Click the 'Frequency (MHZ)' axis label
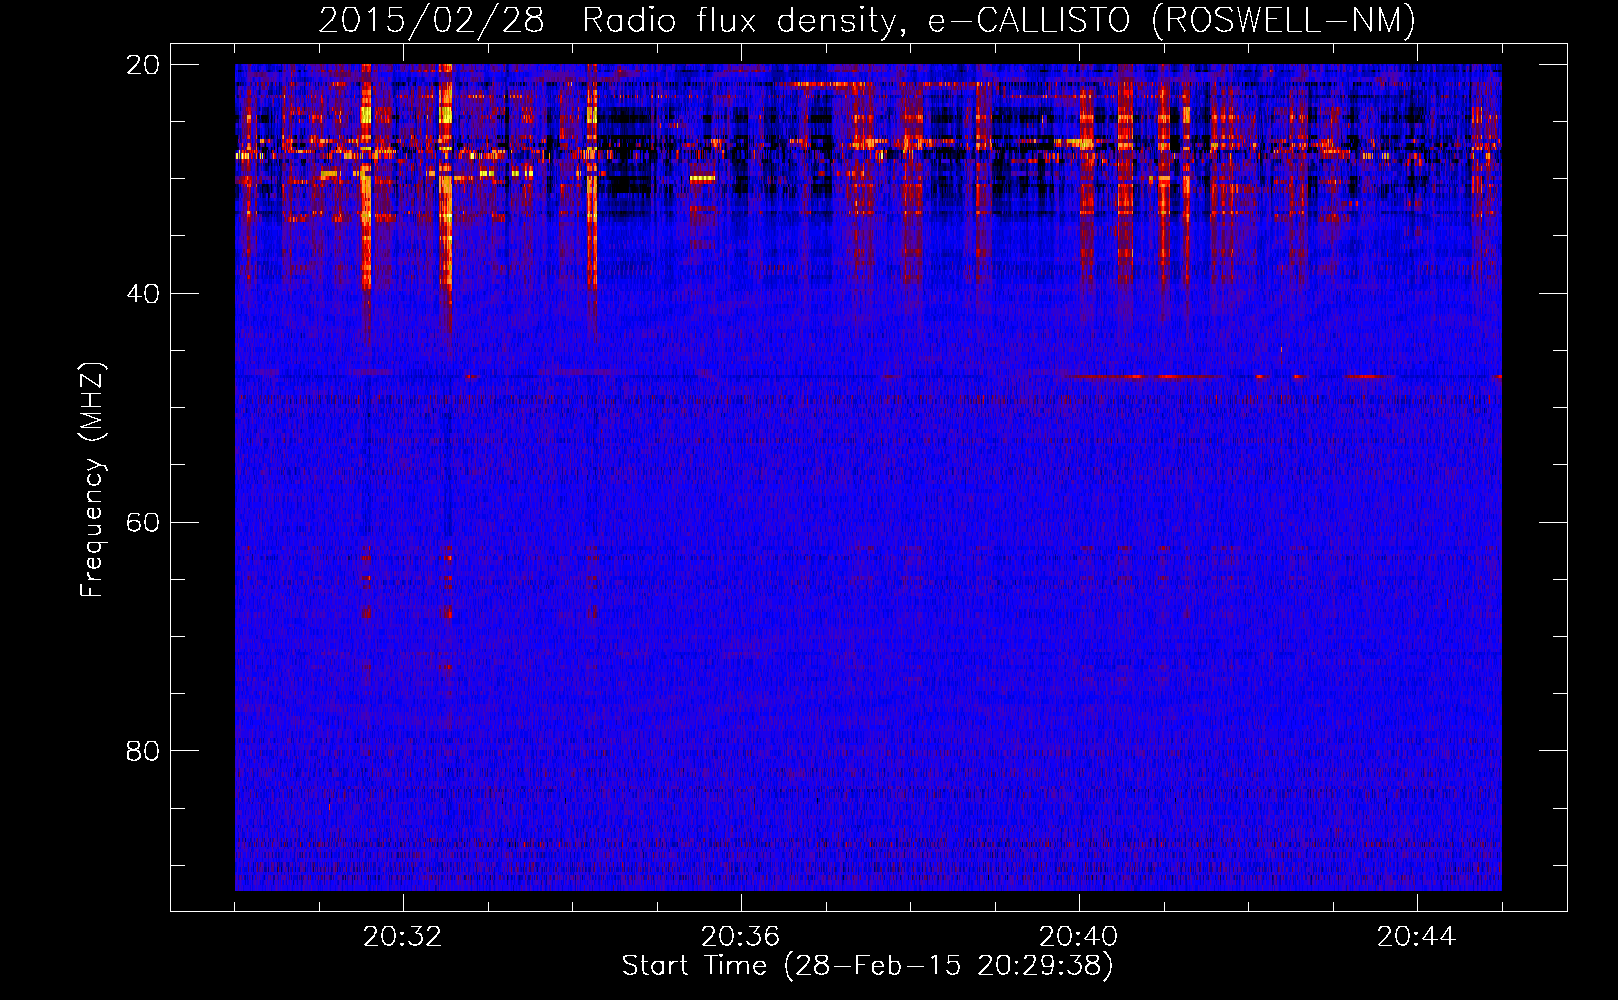 click(92, 480)
